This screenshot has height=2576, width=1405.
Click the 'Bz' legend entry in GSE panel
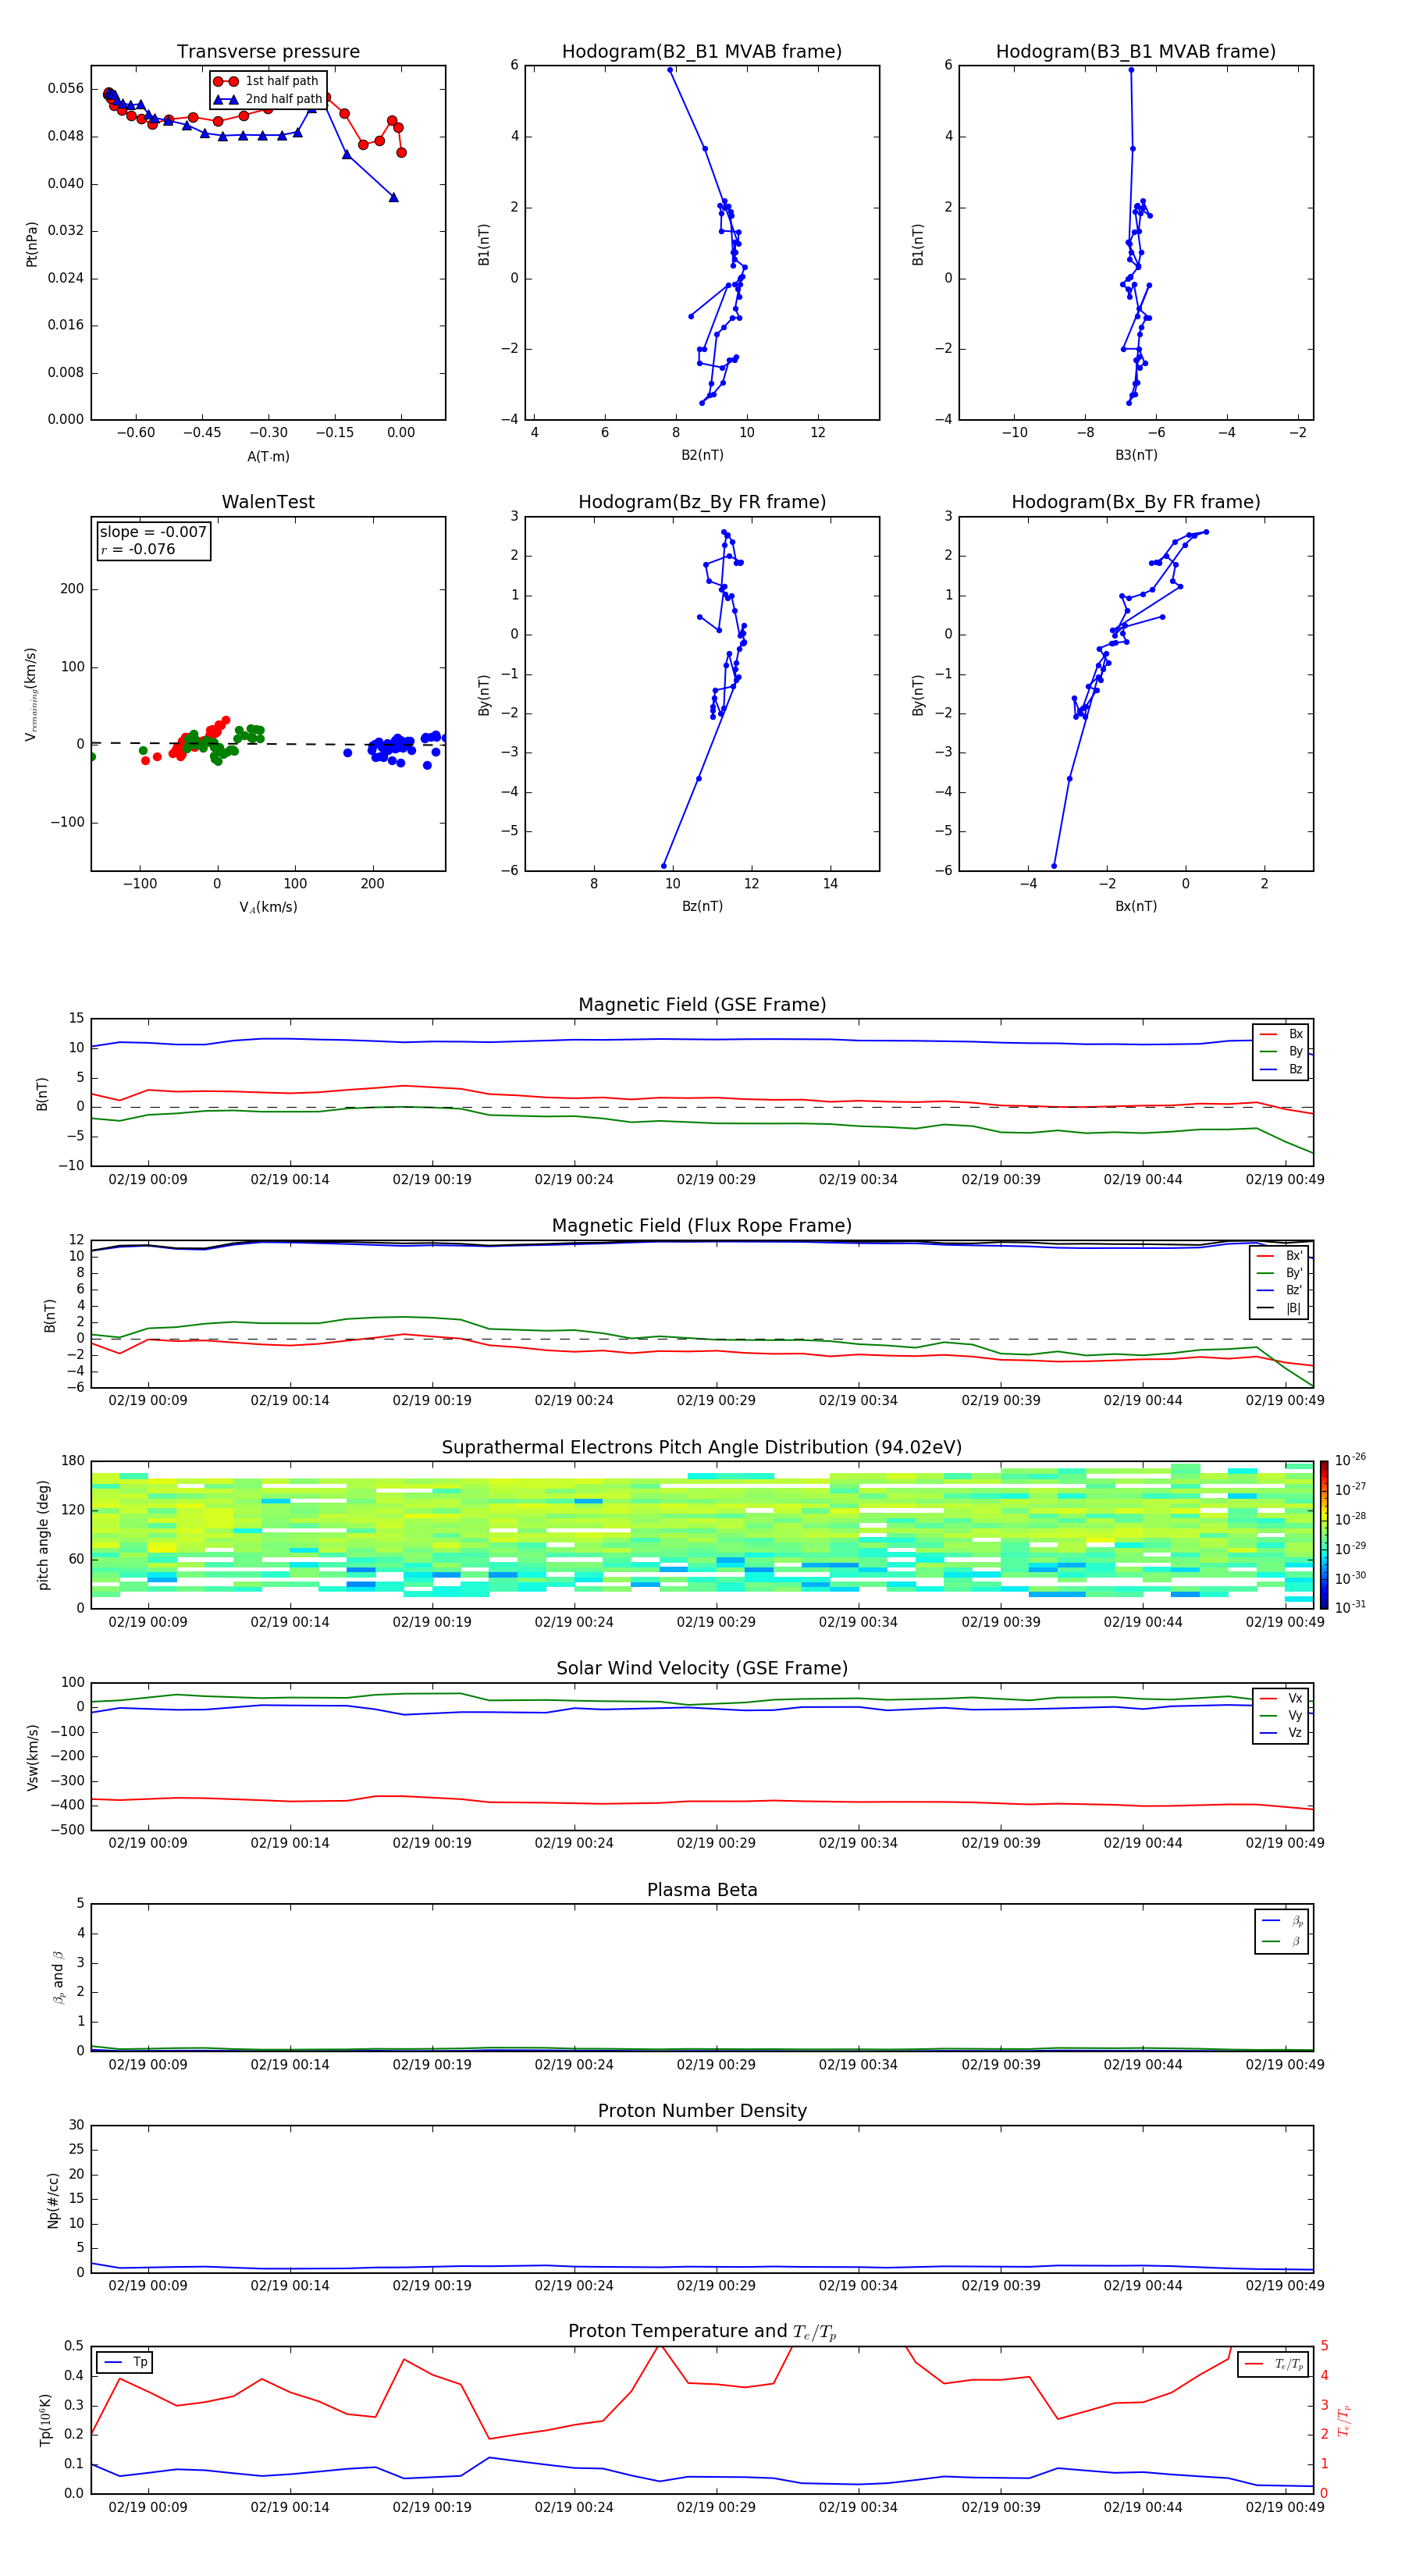pos(1281,1069)
